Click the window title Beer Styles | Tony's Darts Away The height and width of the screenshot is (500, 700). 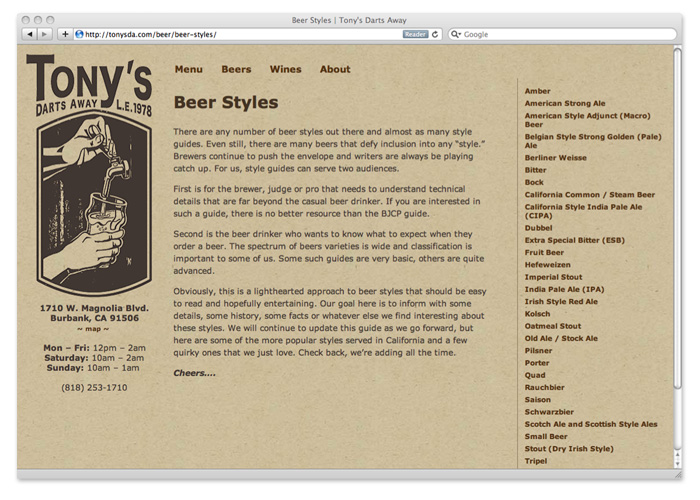(349, 20)
